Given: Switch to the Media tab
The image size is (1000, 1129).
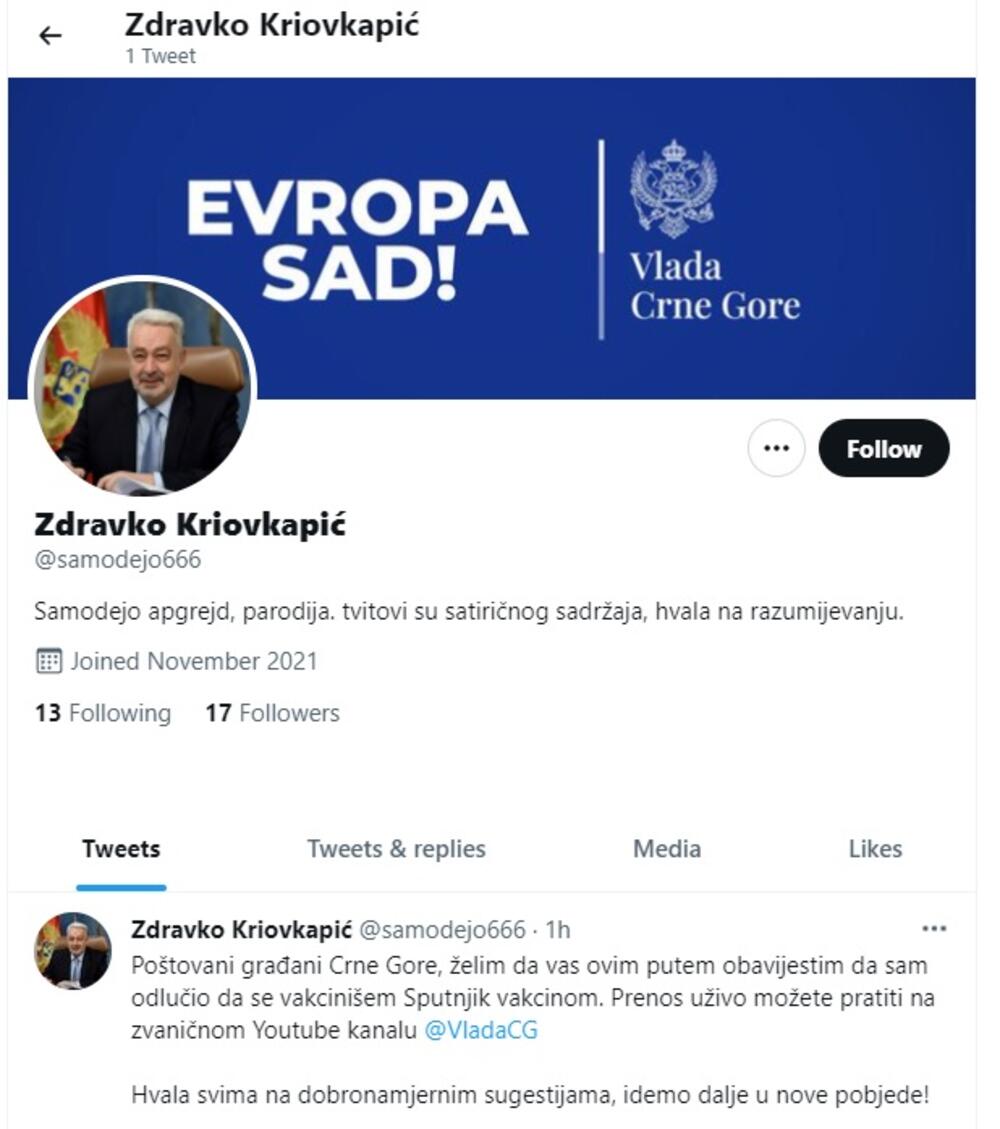Looking at the screenshot, I should pos(667,849).
